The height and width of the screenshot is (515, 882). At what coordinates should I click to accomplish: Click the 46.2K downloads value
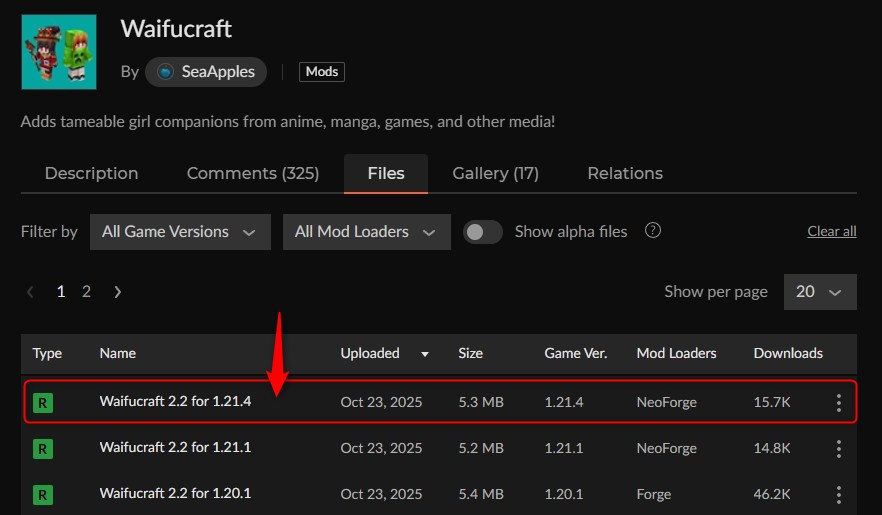(772, 494)
